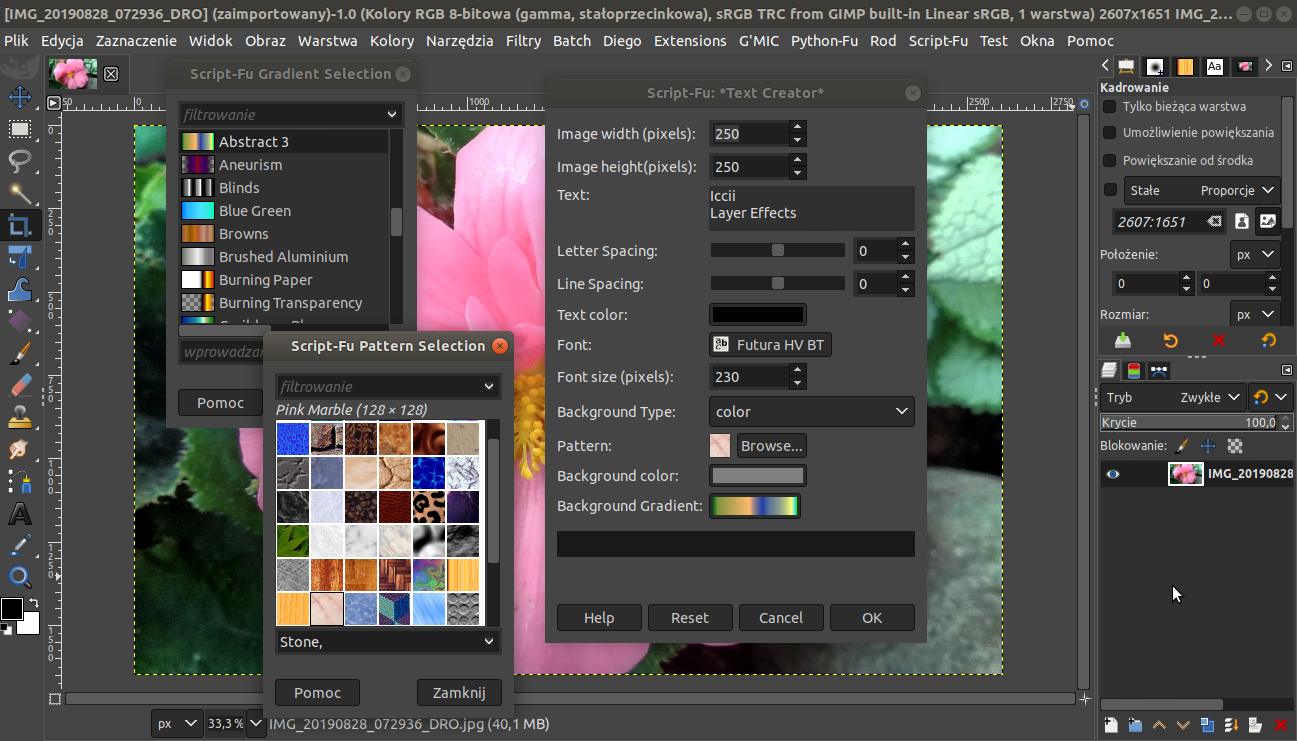Enable 'Tylko bieżąca warstwa' checkbox
The width and height of the screenshot is (1297, 741).
tap(1109, 107)
